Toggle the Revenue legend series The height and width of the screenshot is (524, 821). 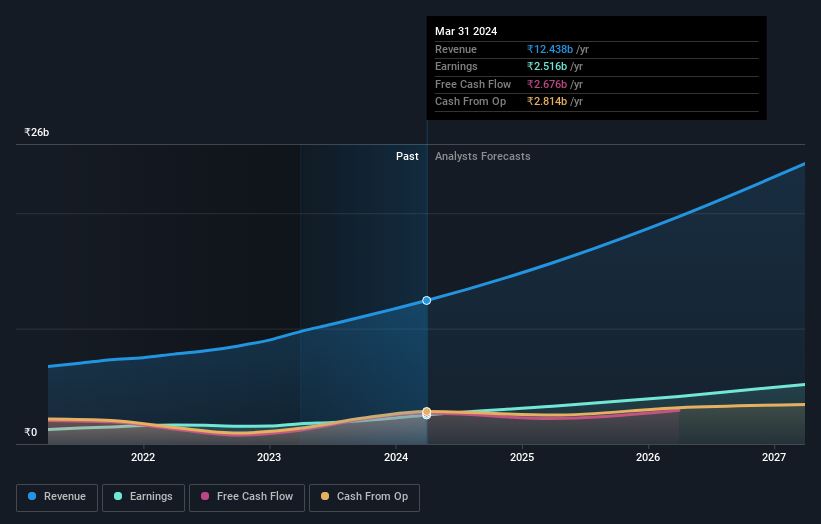pos(57,497)
